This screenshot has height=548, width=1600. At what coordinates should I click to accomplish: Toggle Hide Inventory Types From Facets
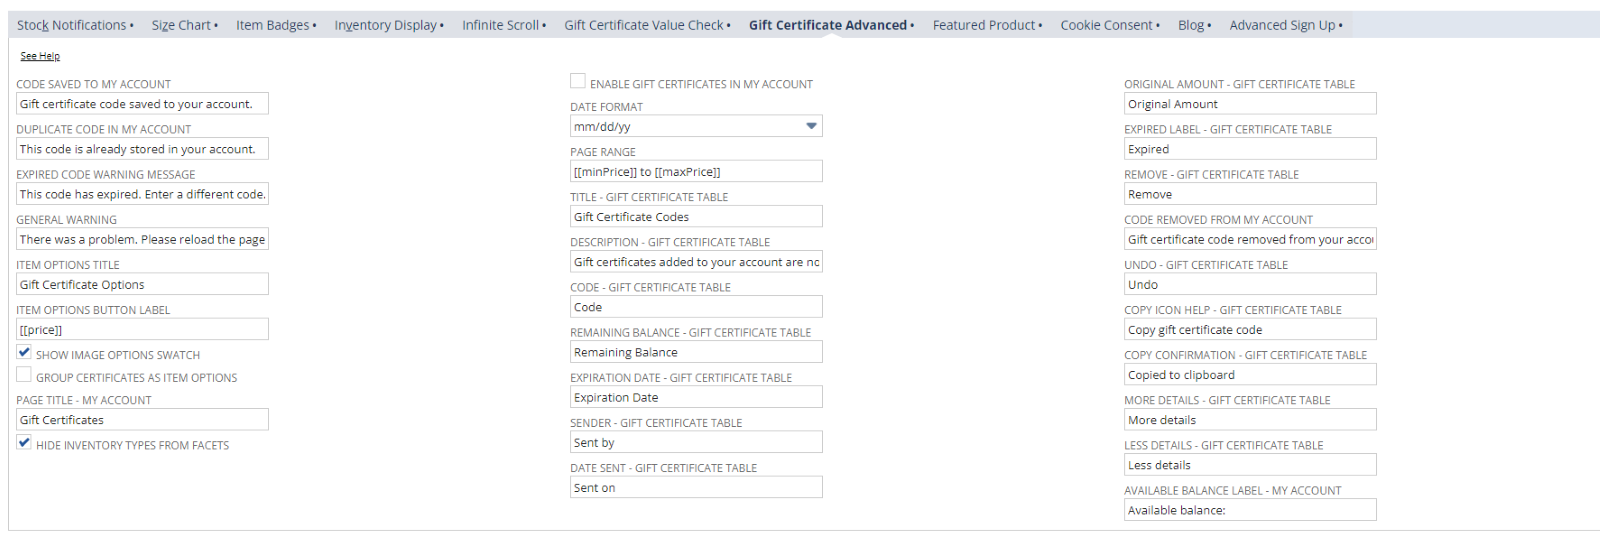[x=24, y=442]
